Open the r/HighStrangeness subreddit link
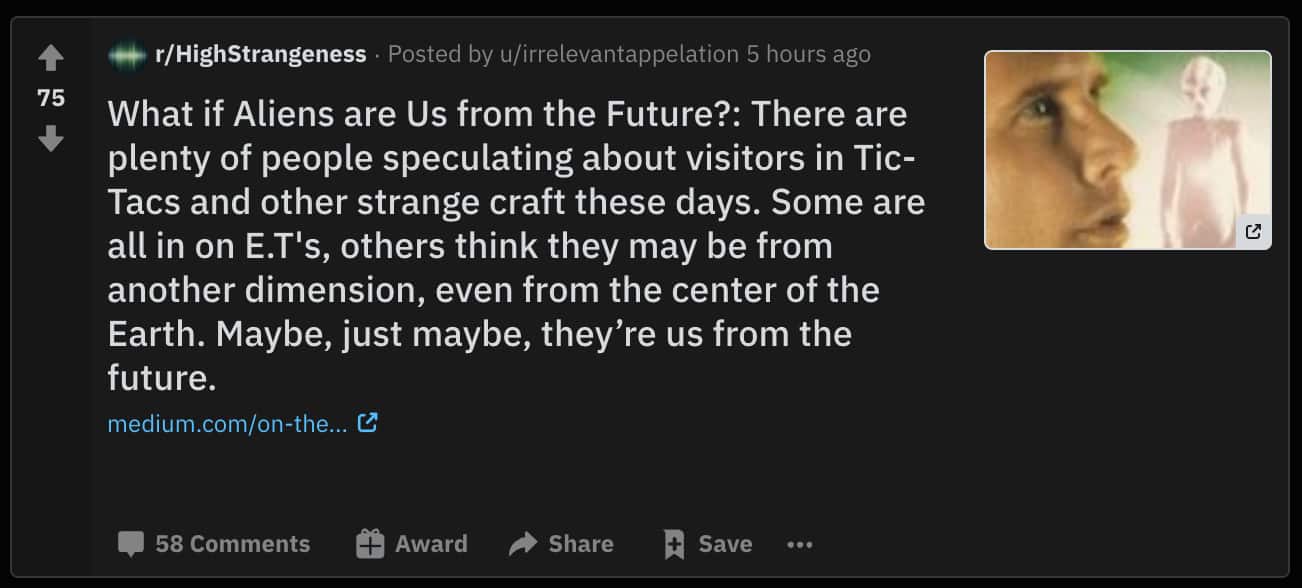The width and height of the screenshot is (1302, 588). click(260, 54)
